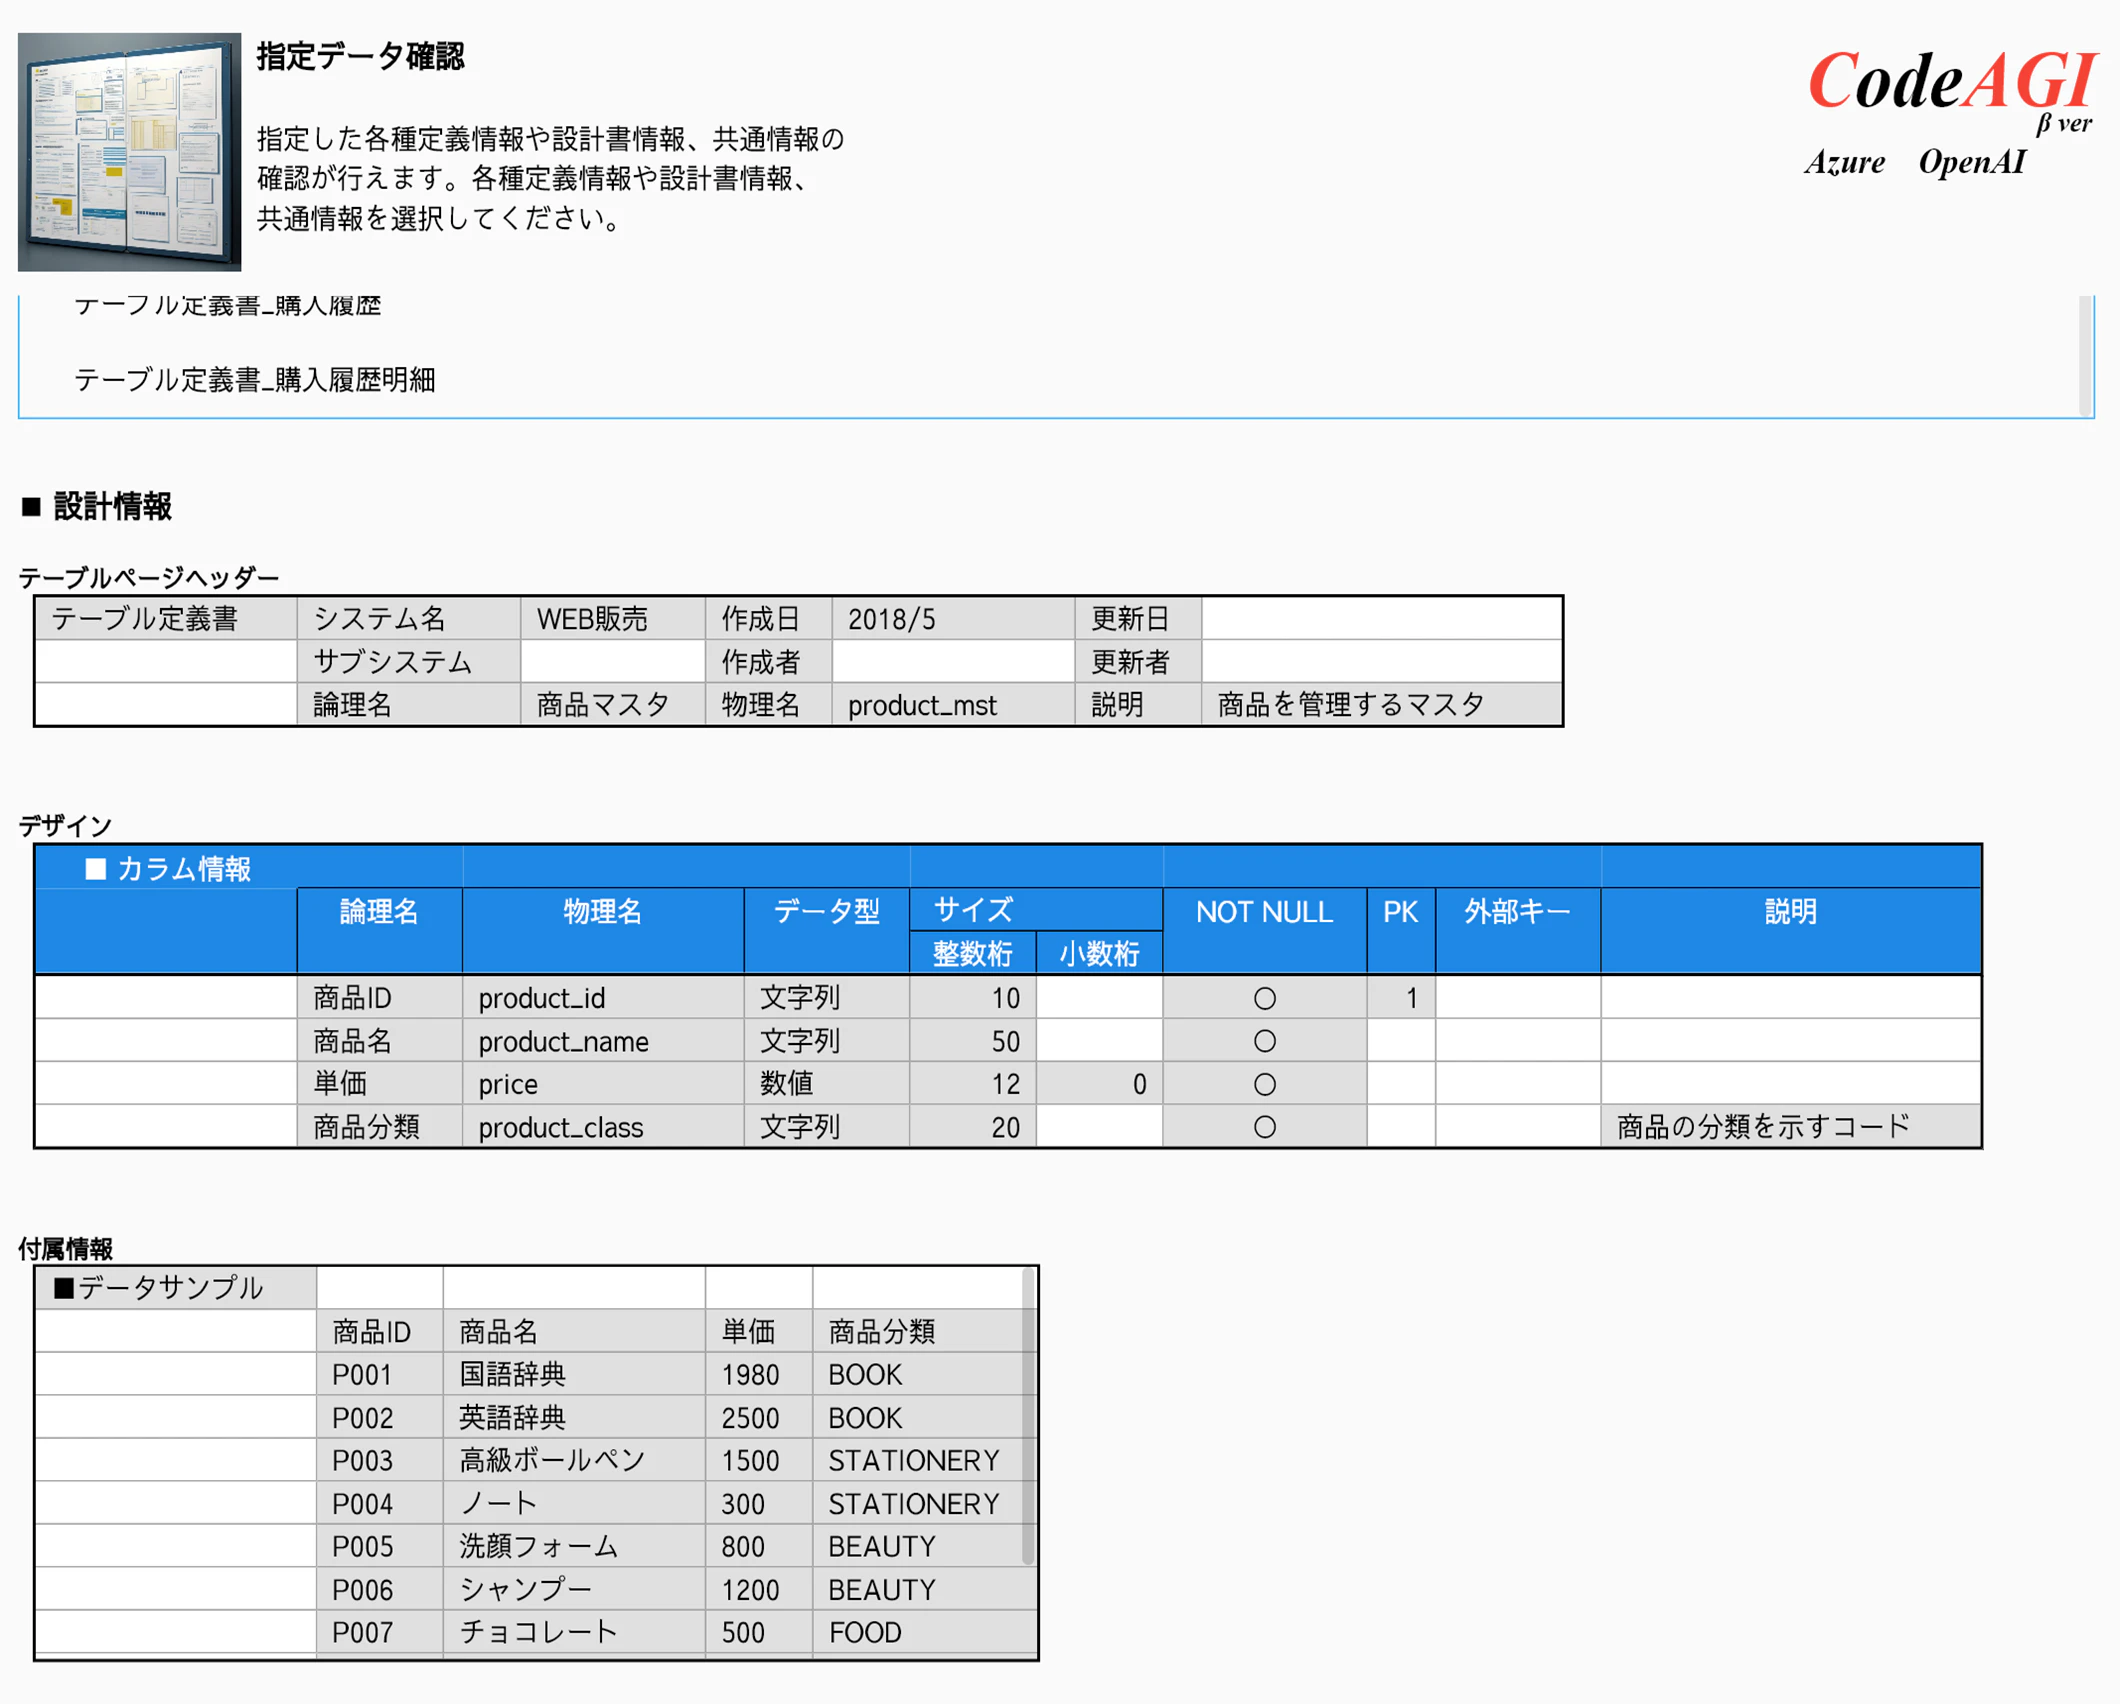
Task: Click the product_name cell
Action: [602, 1041]
